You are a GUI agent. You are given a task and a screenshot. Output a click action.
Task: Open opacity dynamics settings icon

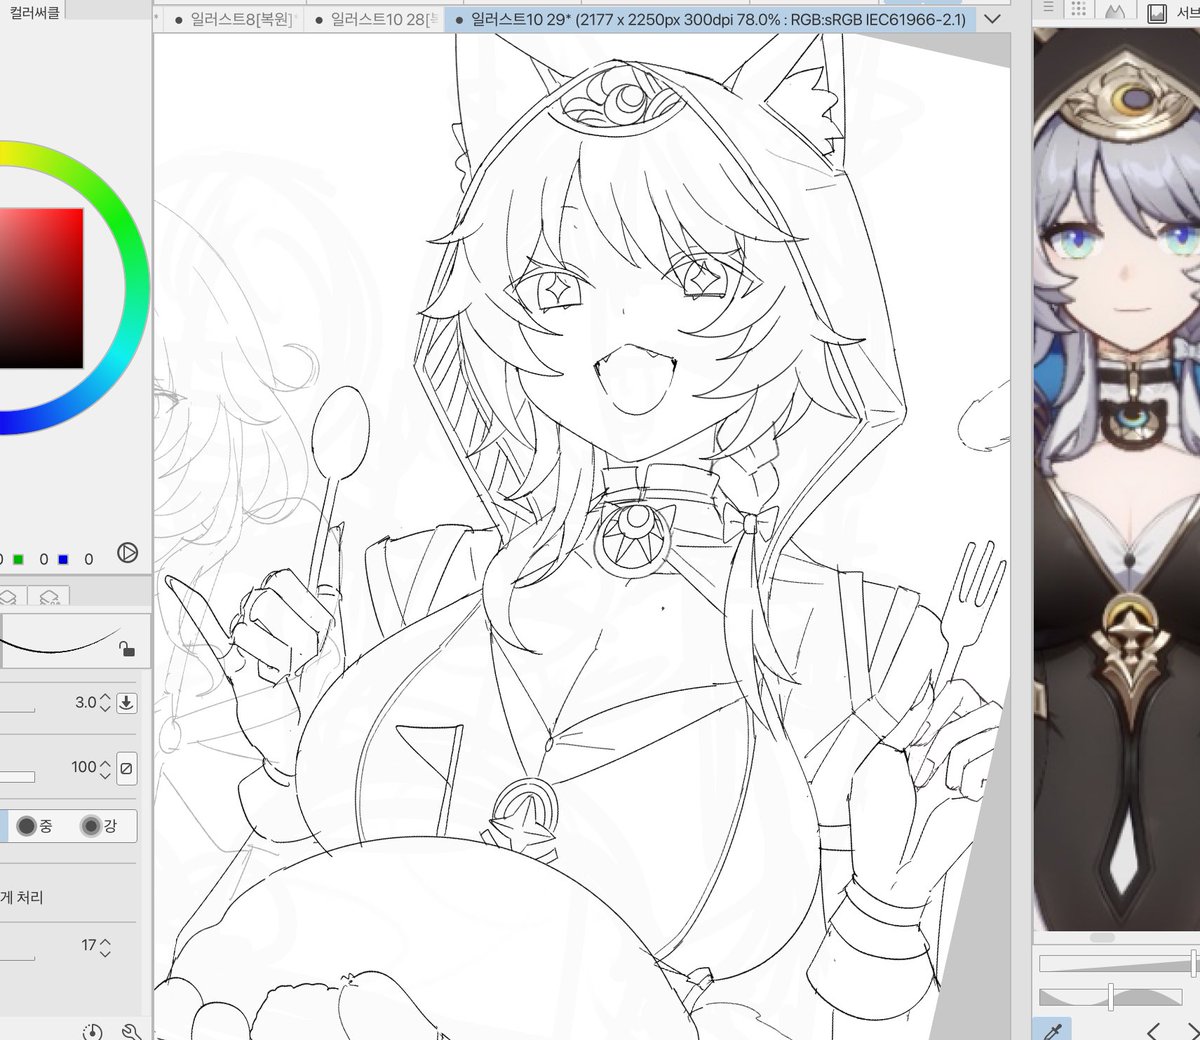pos(127,767)
